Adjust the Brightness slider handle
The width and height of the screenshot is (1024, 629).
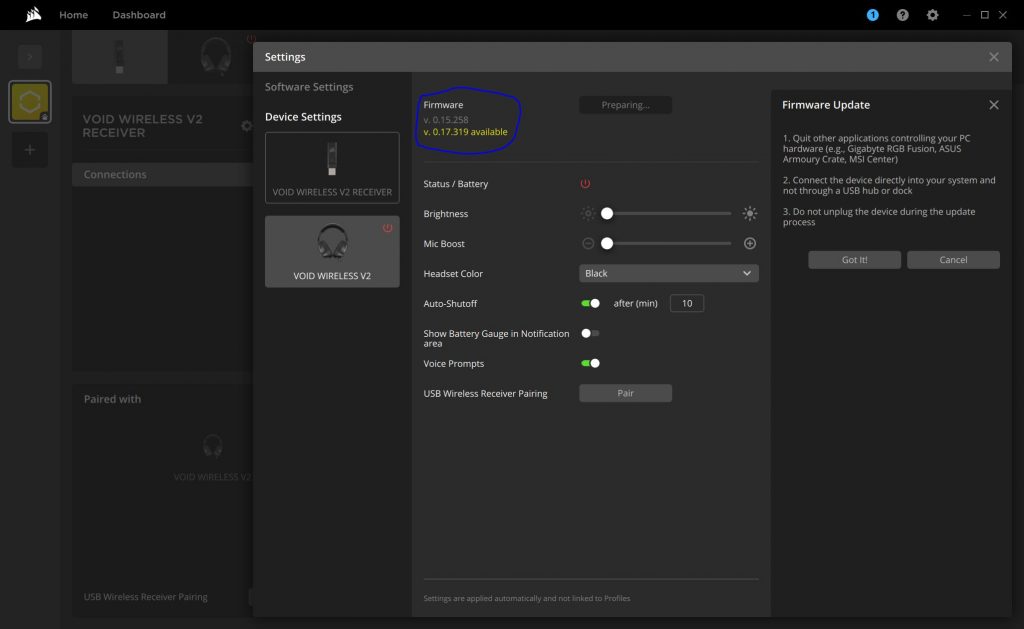click(607, 214)
